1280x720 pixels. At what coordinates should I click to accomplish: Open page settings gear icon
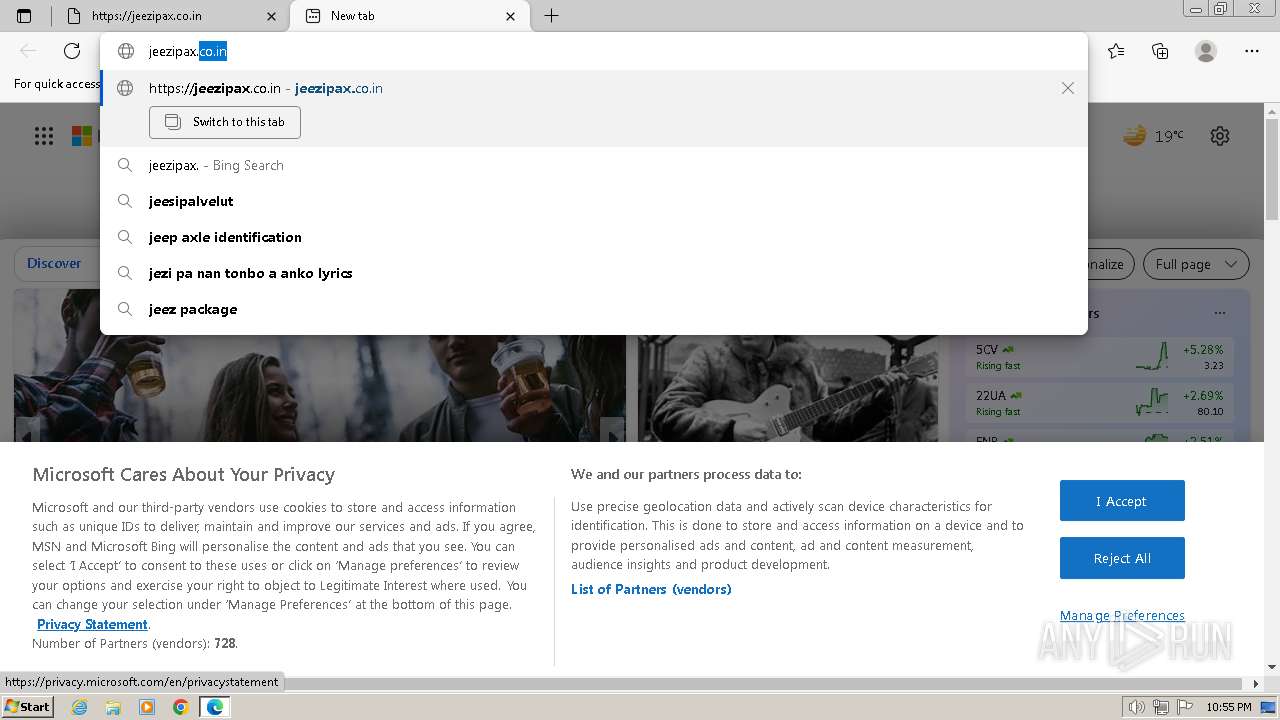(1220, 136)
